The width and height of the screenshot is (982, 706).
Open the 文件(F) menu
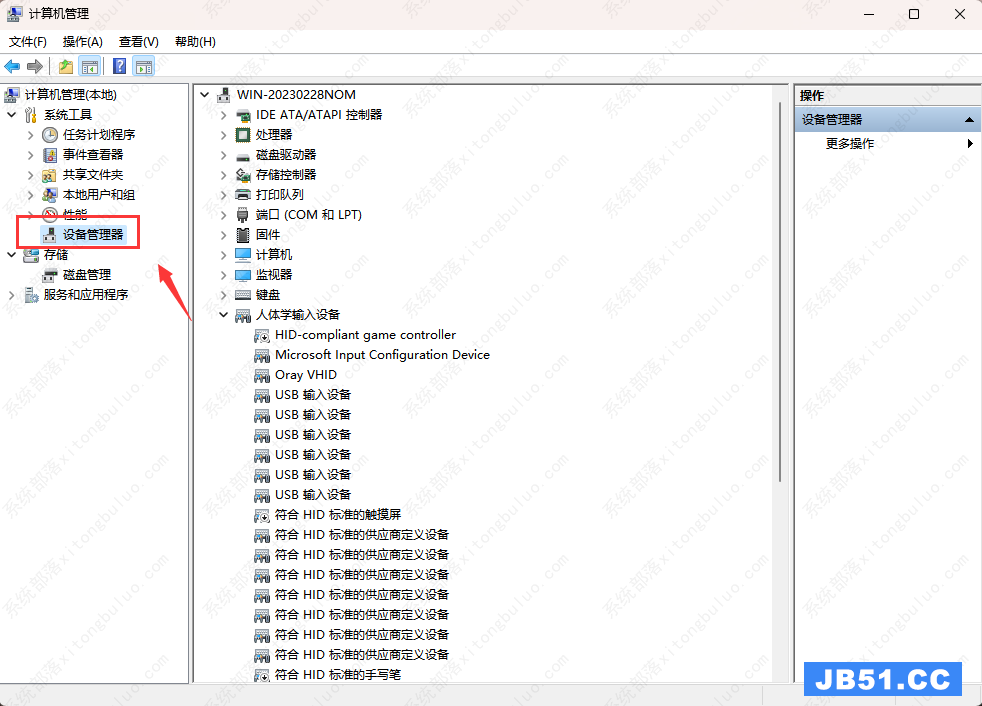(x=28, y=42)
